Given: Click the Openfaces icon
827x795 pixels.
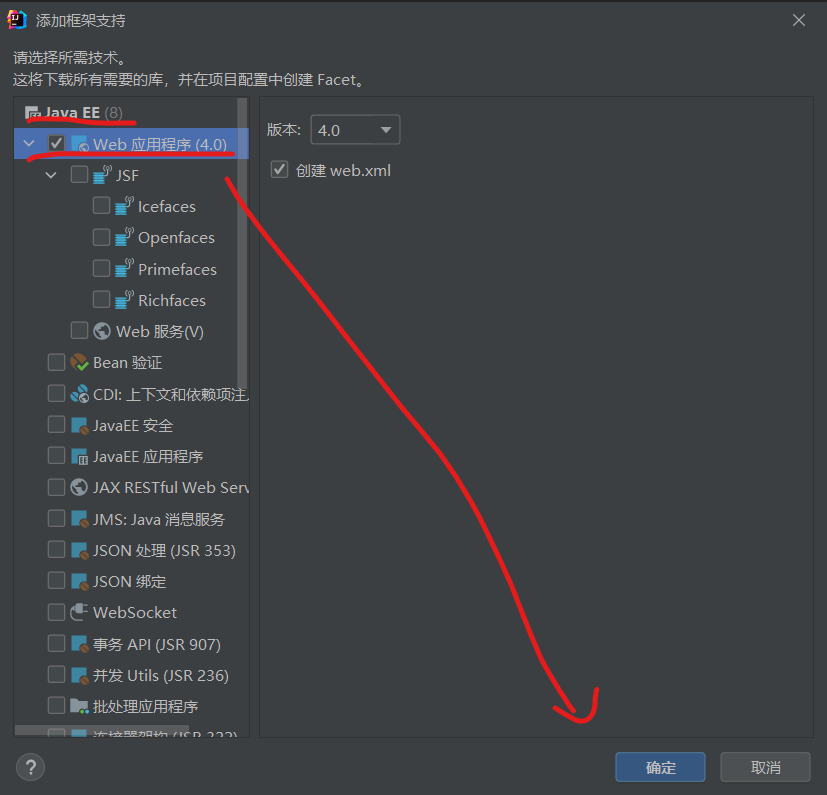Looking at the screenshot, I should click(124, 237).
